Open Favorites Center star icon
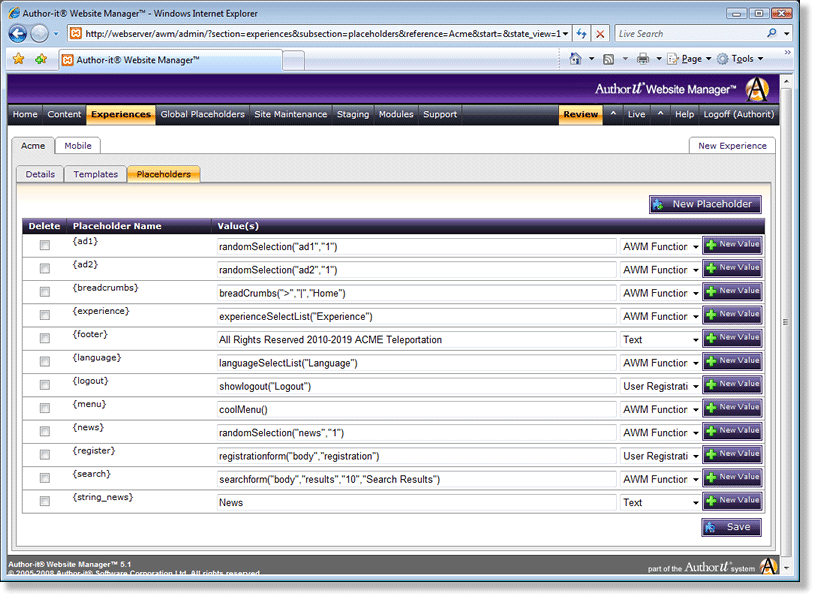Image resolution: width=820 pixels, height=602 pixels. (x=19, y=59)
